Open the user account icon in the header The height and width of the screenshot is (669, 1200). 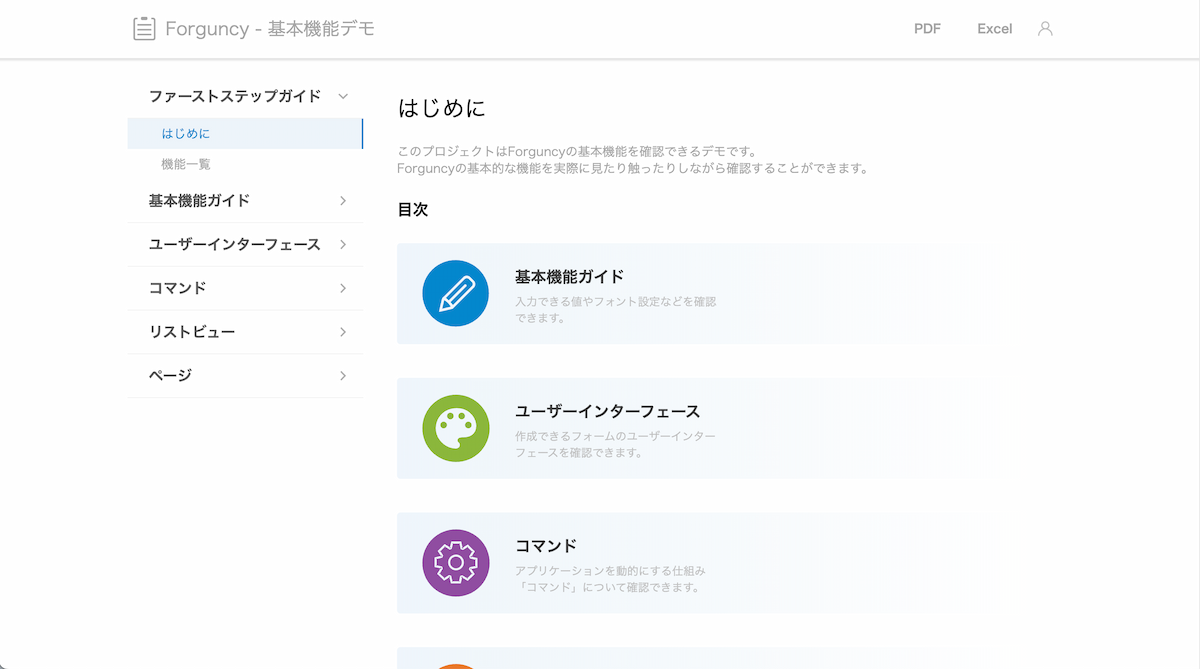click(x=1045, y=28)
